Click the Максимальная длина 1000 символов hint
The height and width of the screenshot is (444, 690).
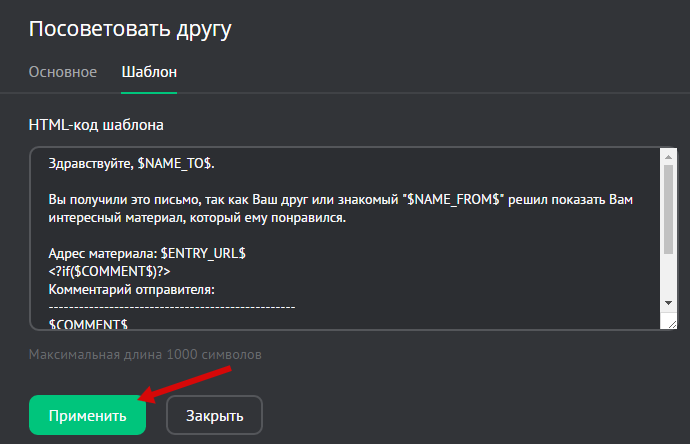click(x=146, y=354)
